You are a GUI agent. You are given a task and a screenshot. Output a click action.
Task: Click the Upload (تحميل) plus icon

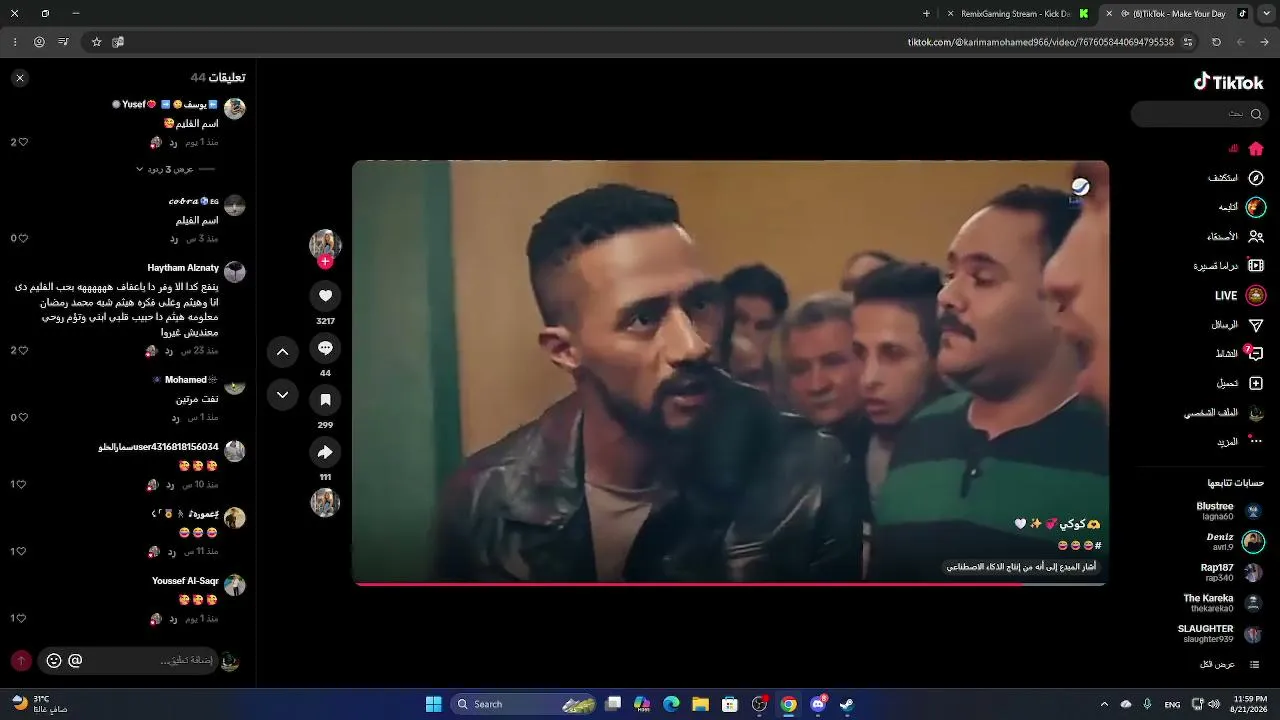coord(1256,383)
